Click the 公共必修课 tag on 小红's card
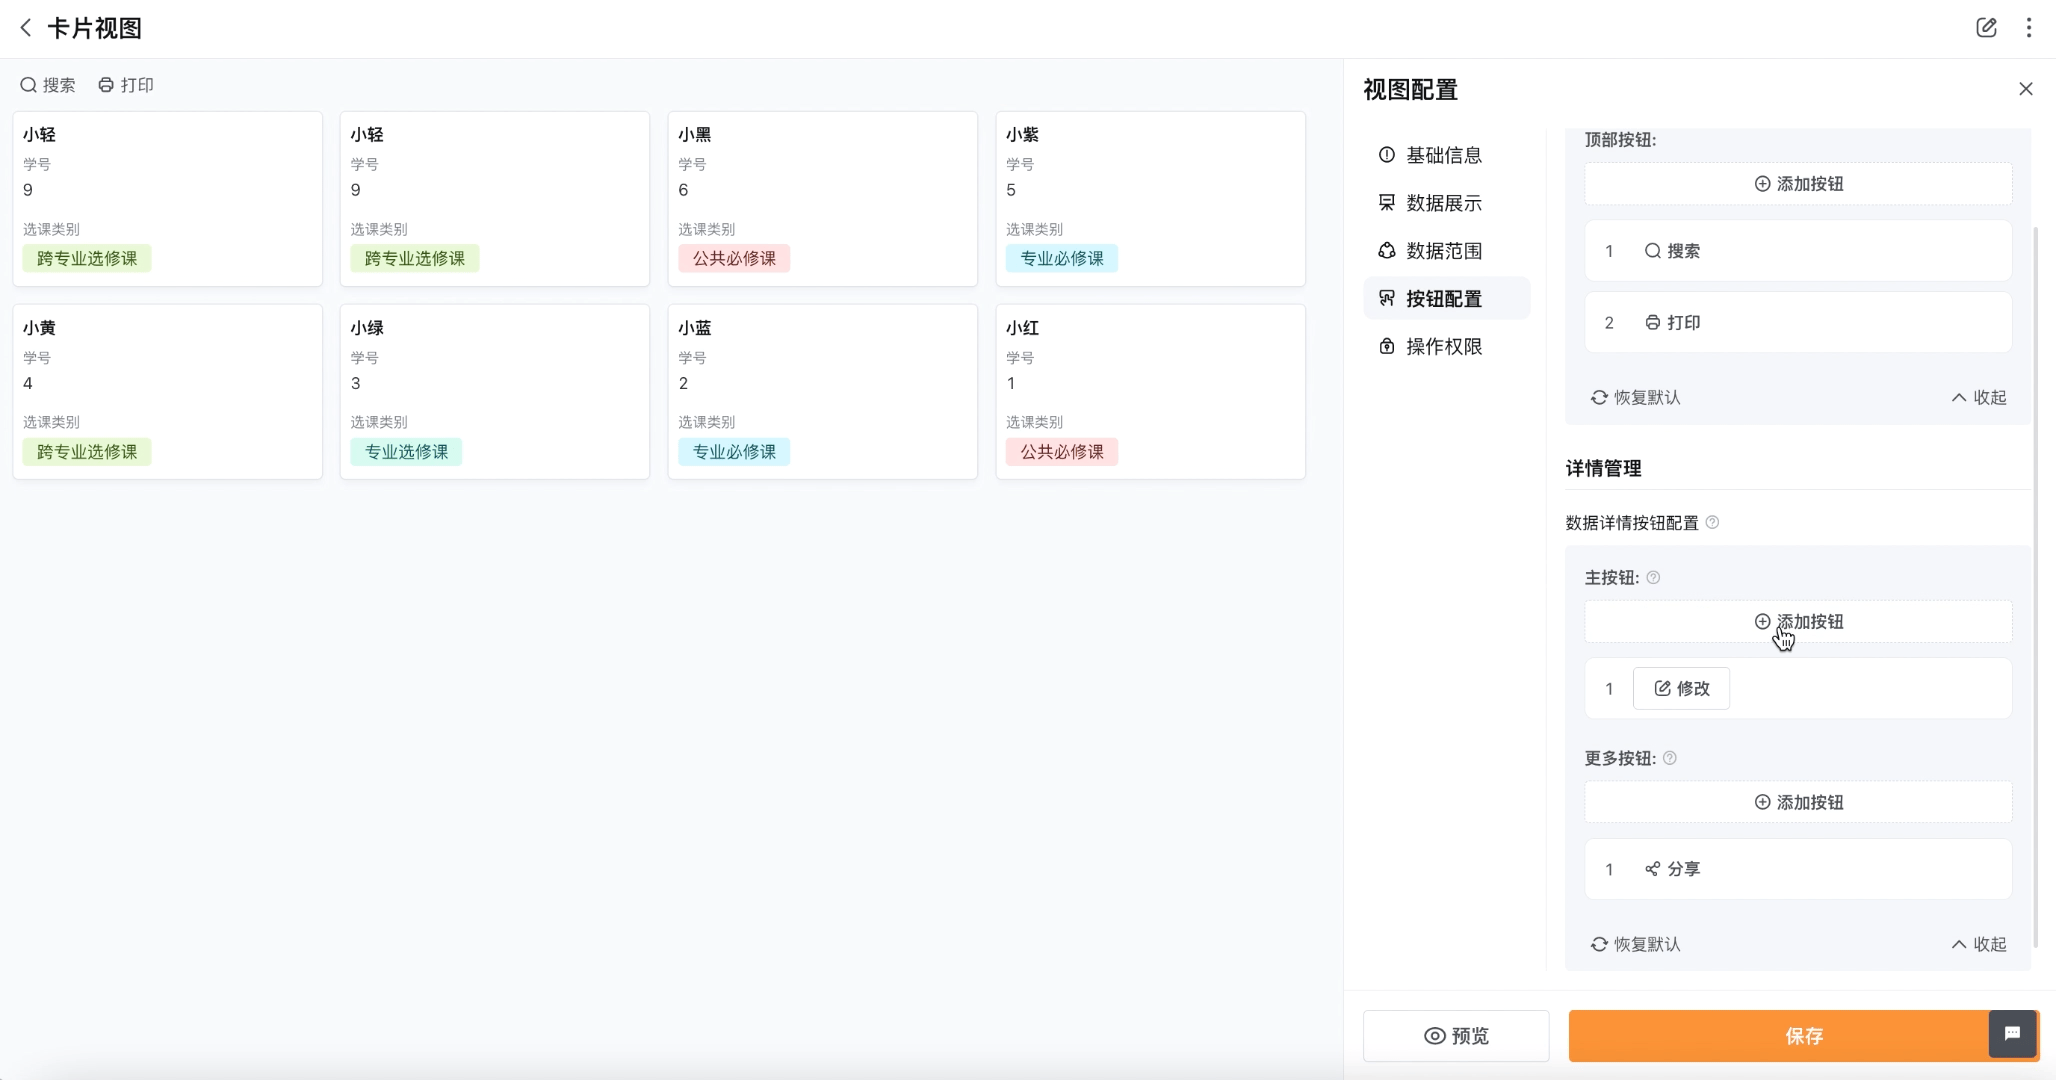2056x1080 pixels. coord(1062,452)
